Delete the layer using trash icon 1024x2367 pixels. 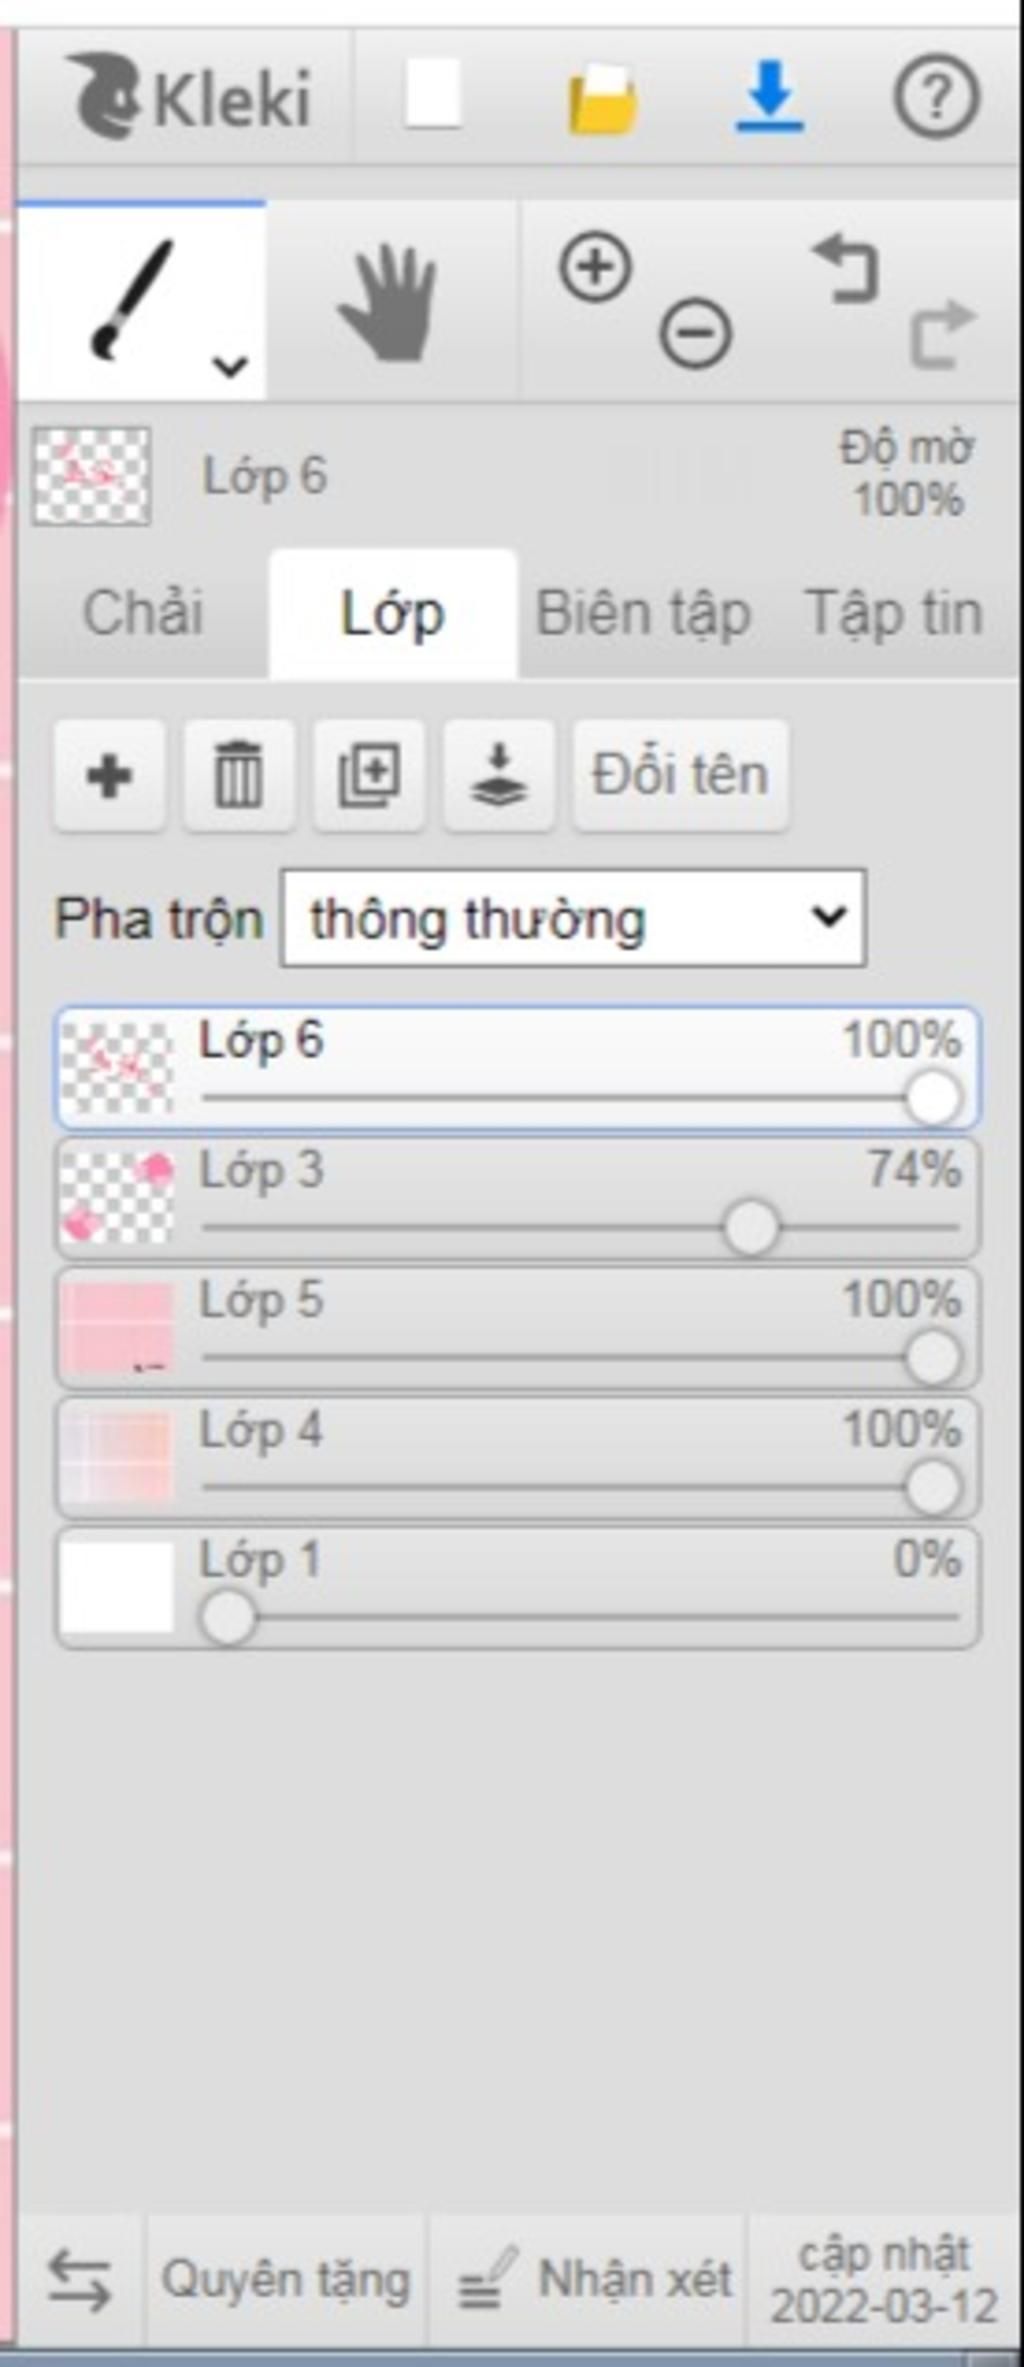[x=239, y=775]
